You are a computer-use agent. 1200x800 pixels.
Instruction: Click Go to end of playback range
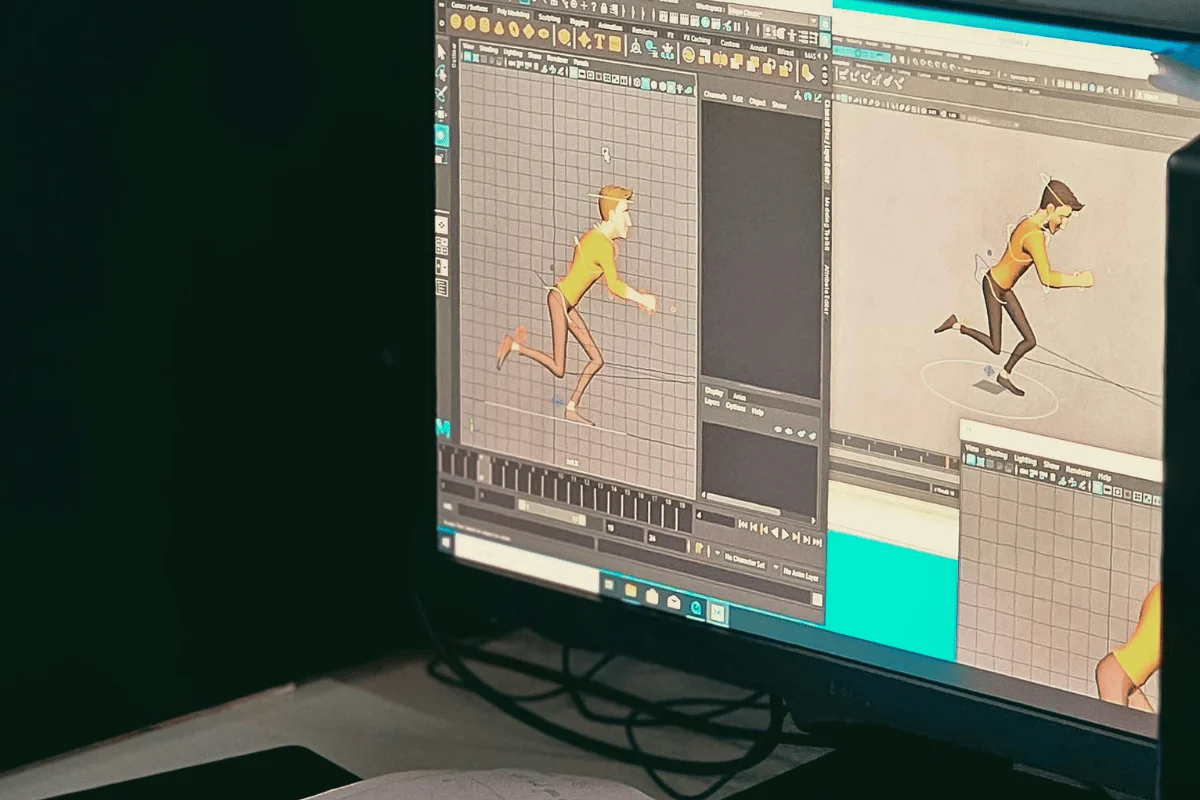click(x=817, y=542)
